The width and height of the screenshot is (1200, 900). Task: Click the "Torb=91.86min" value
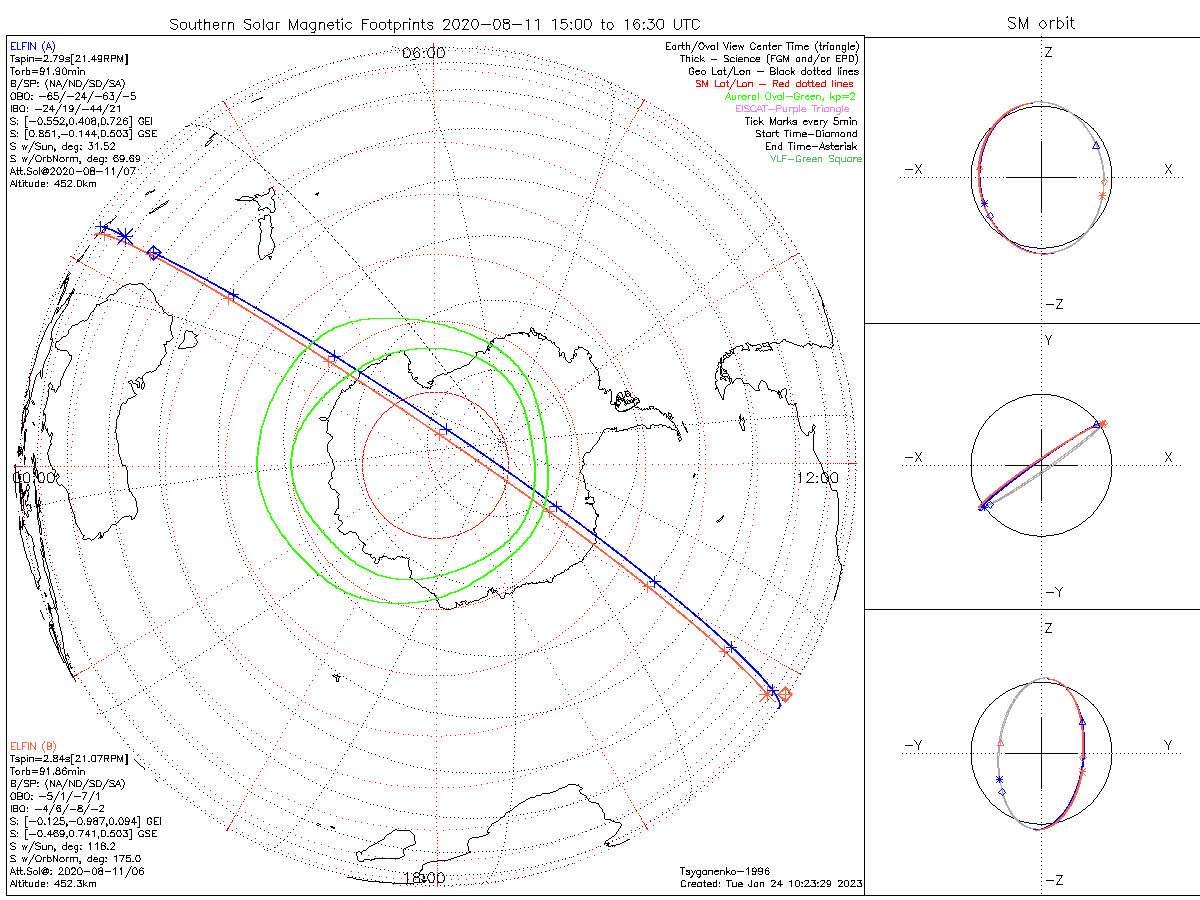pyautogui.click(x=46, y=772)
